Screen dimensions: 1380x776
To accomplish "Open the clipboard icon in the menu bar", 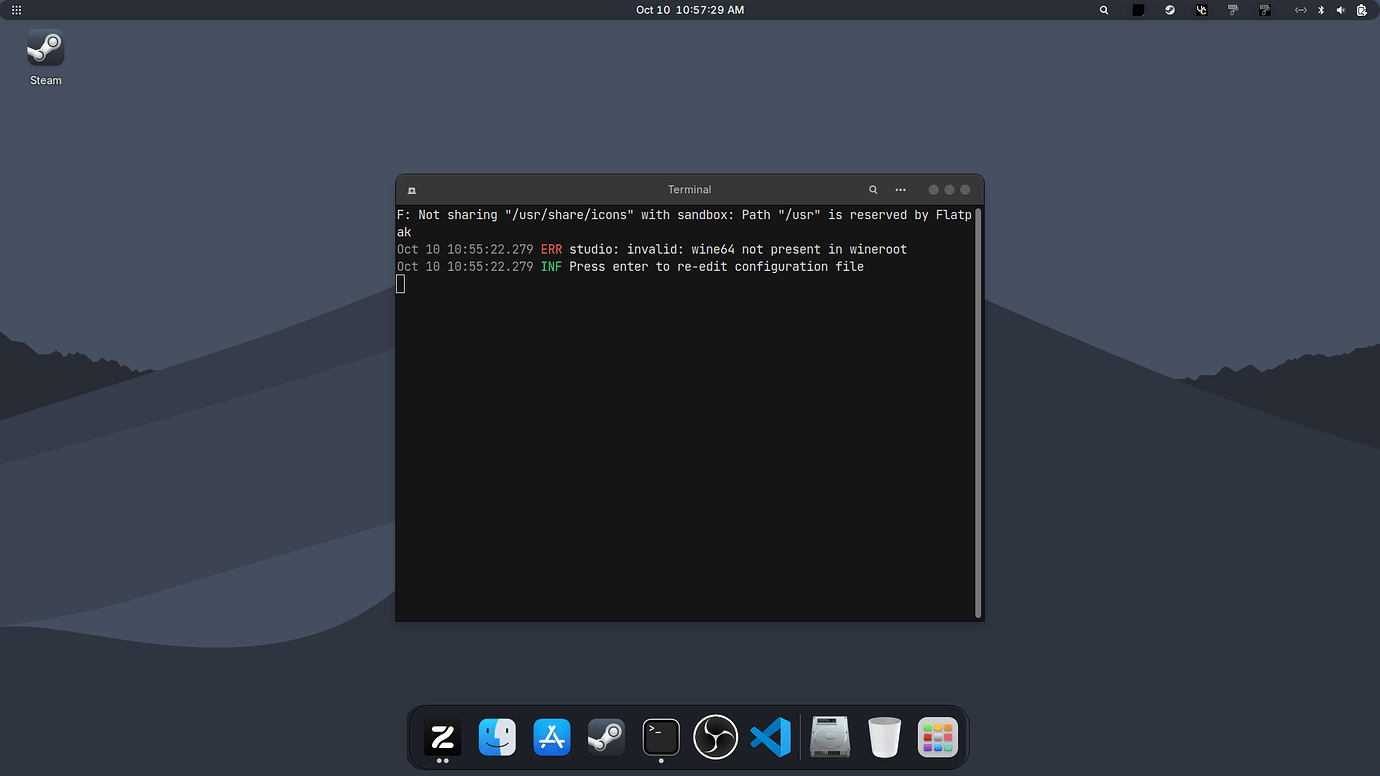I will (x=1362, y=10).
